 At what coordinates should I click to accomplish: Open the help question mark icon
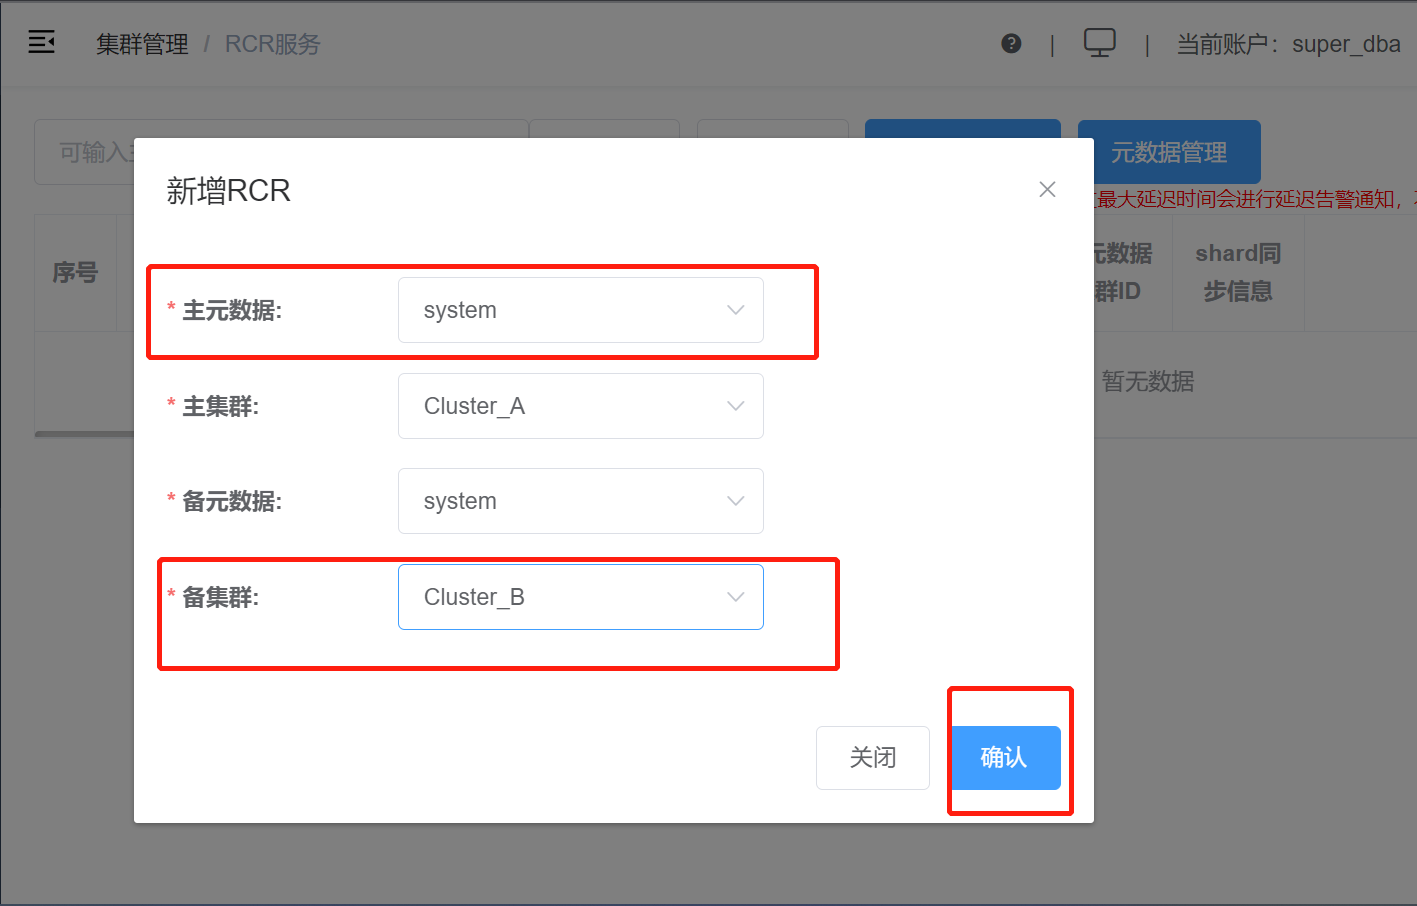point(1011,43)
